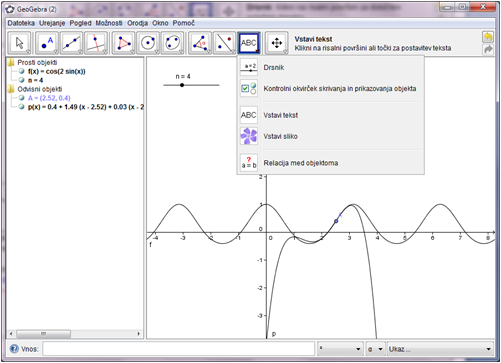Select the Angle tool
The image size is (501, 363).
click(x=200, y=43)
